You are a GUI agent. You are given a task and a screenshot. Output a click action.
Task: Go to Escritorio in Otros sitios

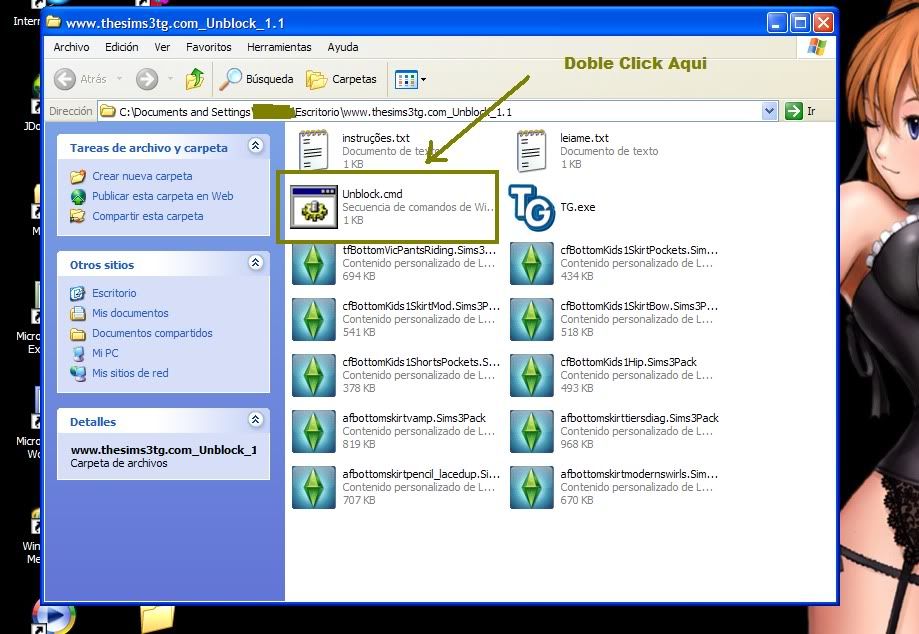pos(114,293)
